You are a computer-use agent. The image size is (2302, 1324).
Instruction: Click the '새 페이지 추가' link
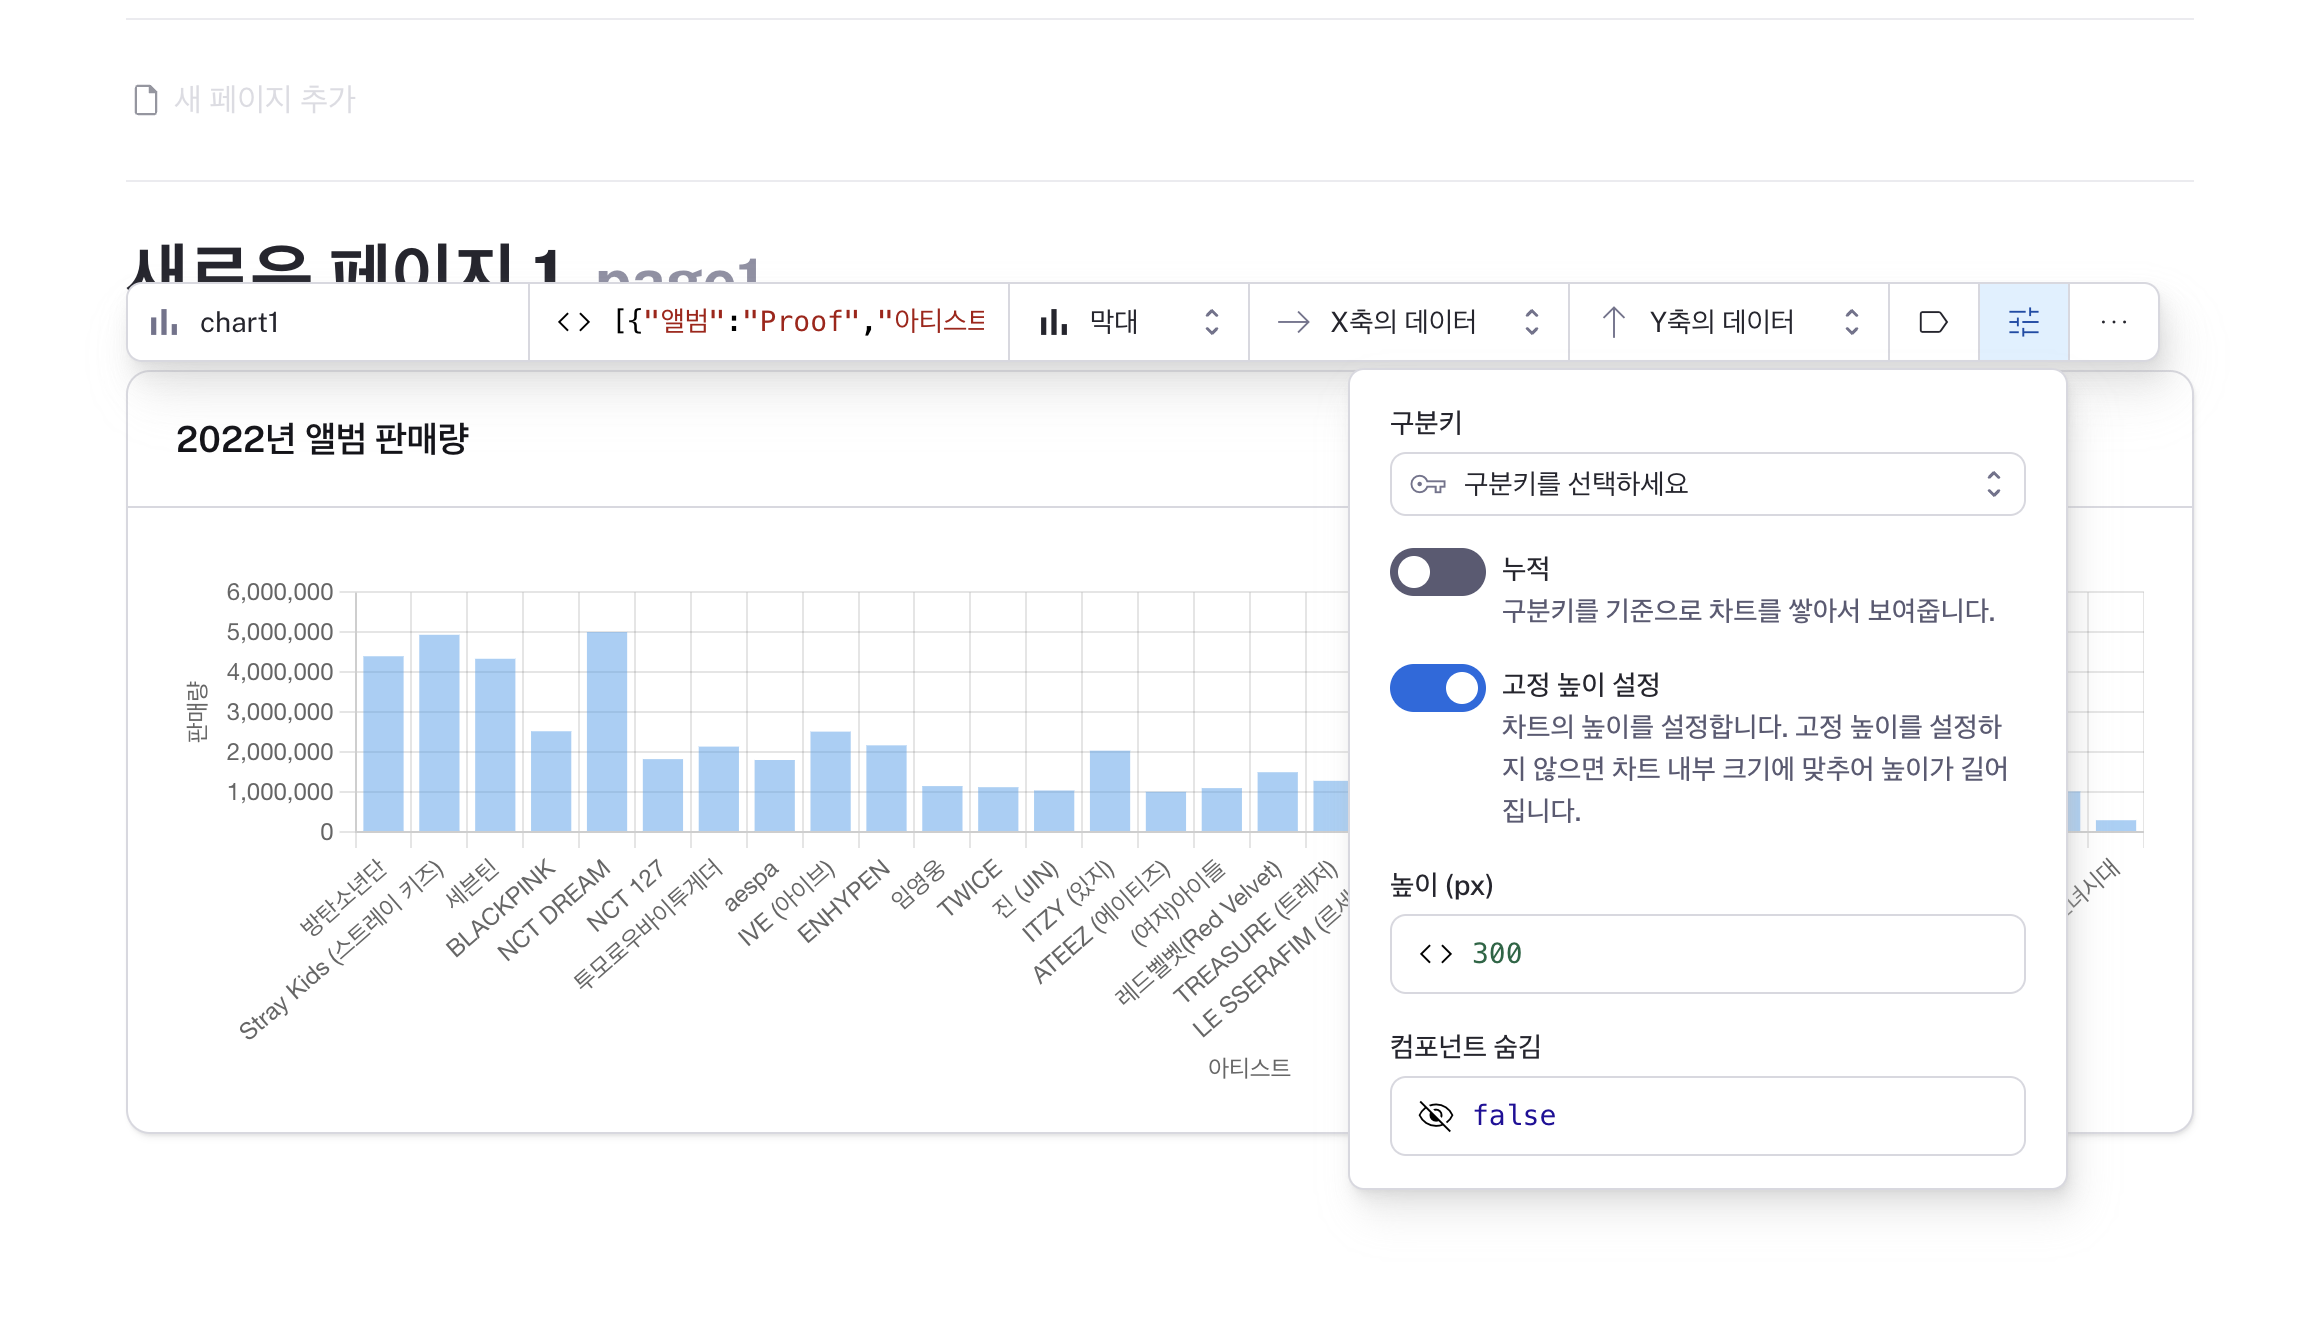[x=265, y=99]
